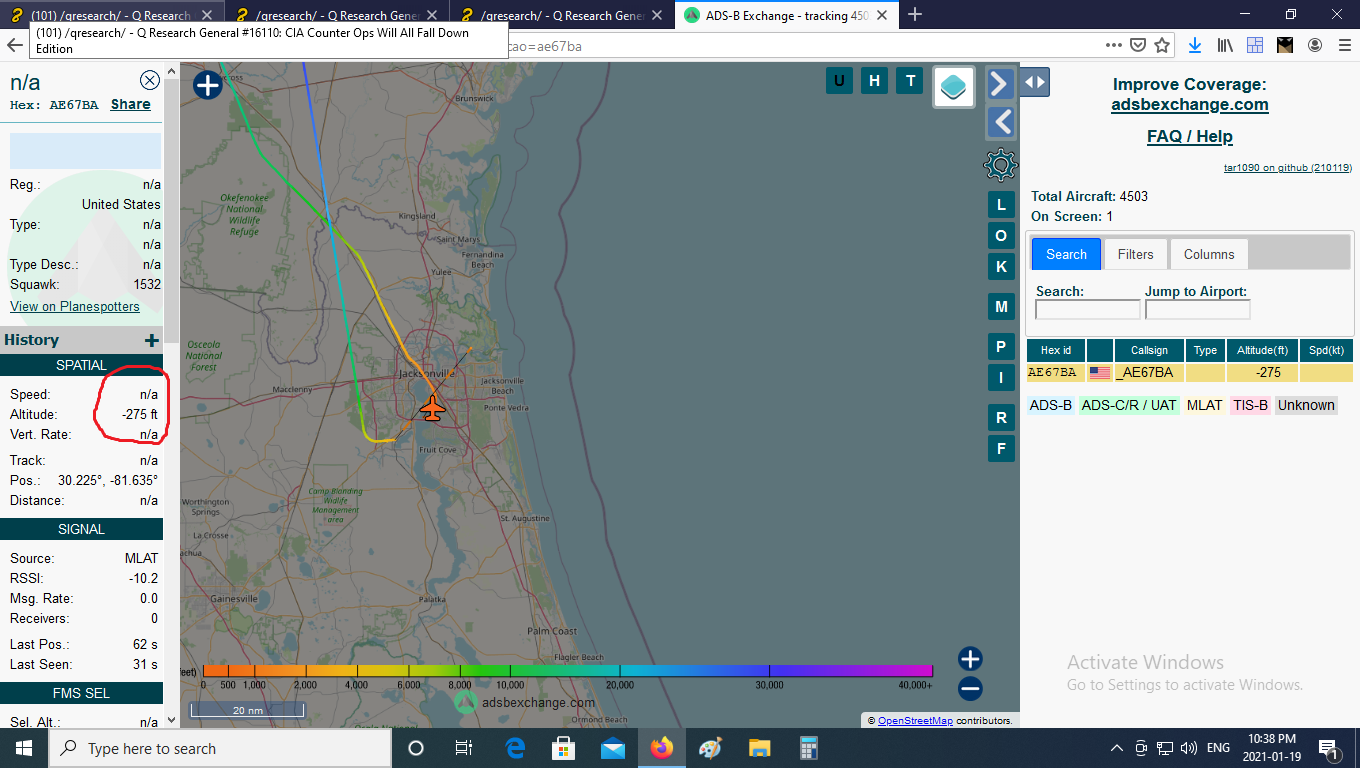The image size is (1360, 768).
Task: Sort by Callsign column header
Action: [x=1149, y=350]
